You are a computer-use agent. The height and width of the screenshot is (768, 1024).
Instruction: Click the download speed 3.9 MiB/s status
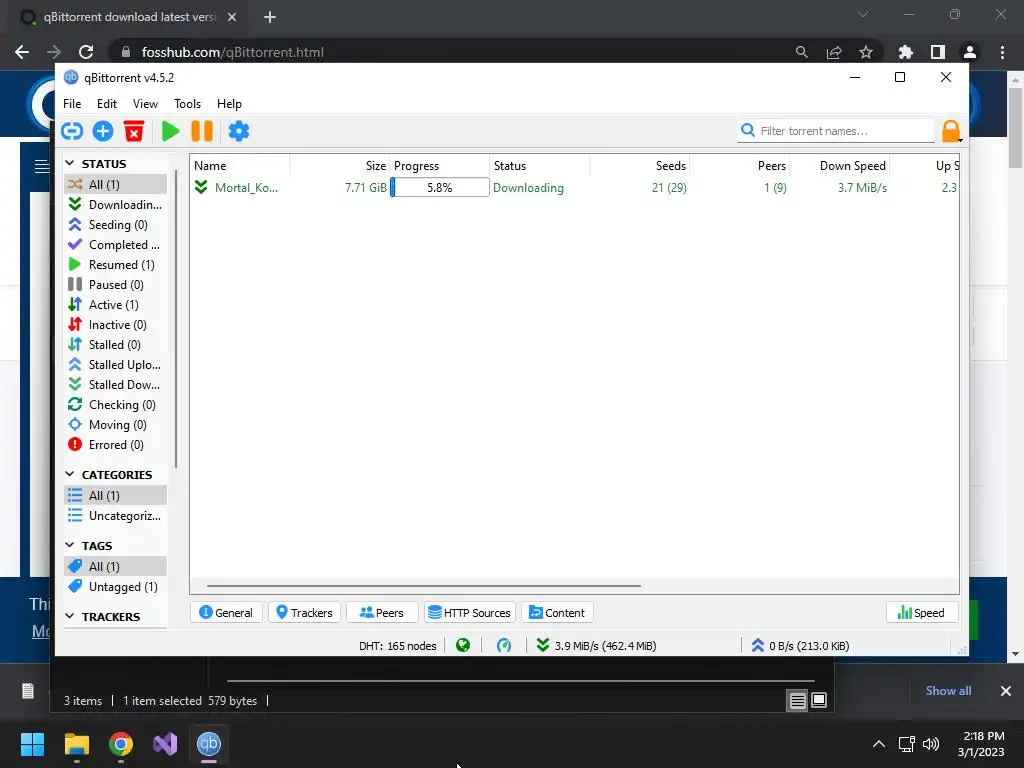pos(596,646)
